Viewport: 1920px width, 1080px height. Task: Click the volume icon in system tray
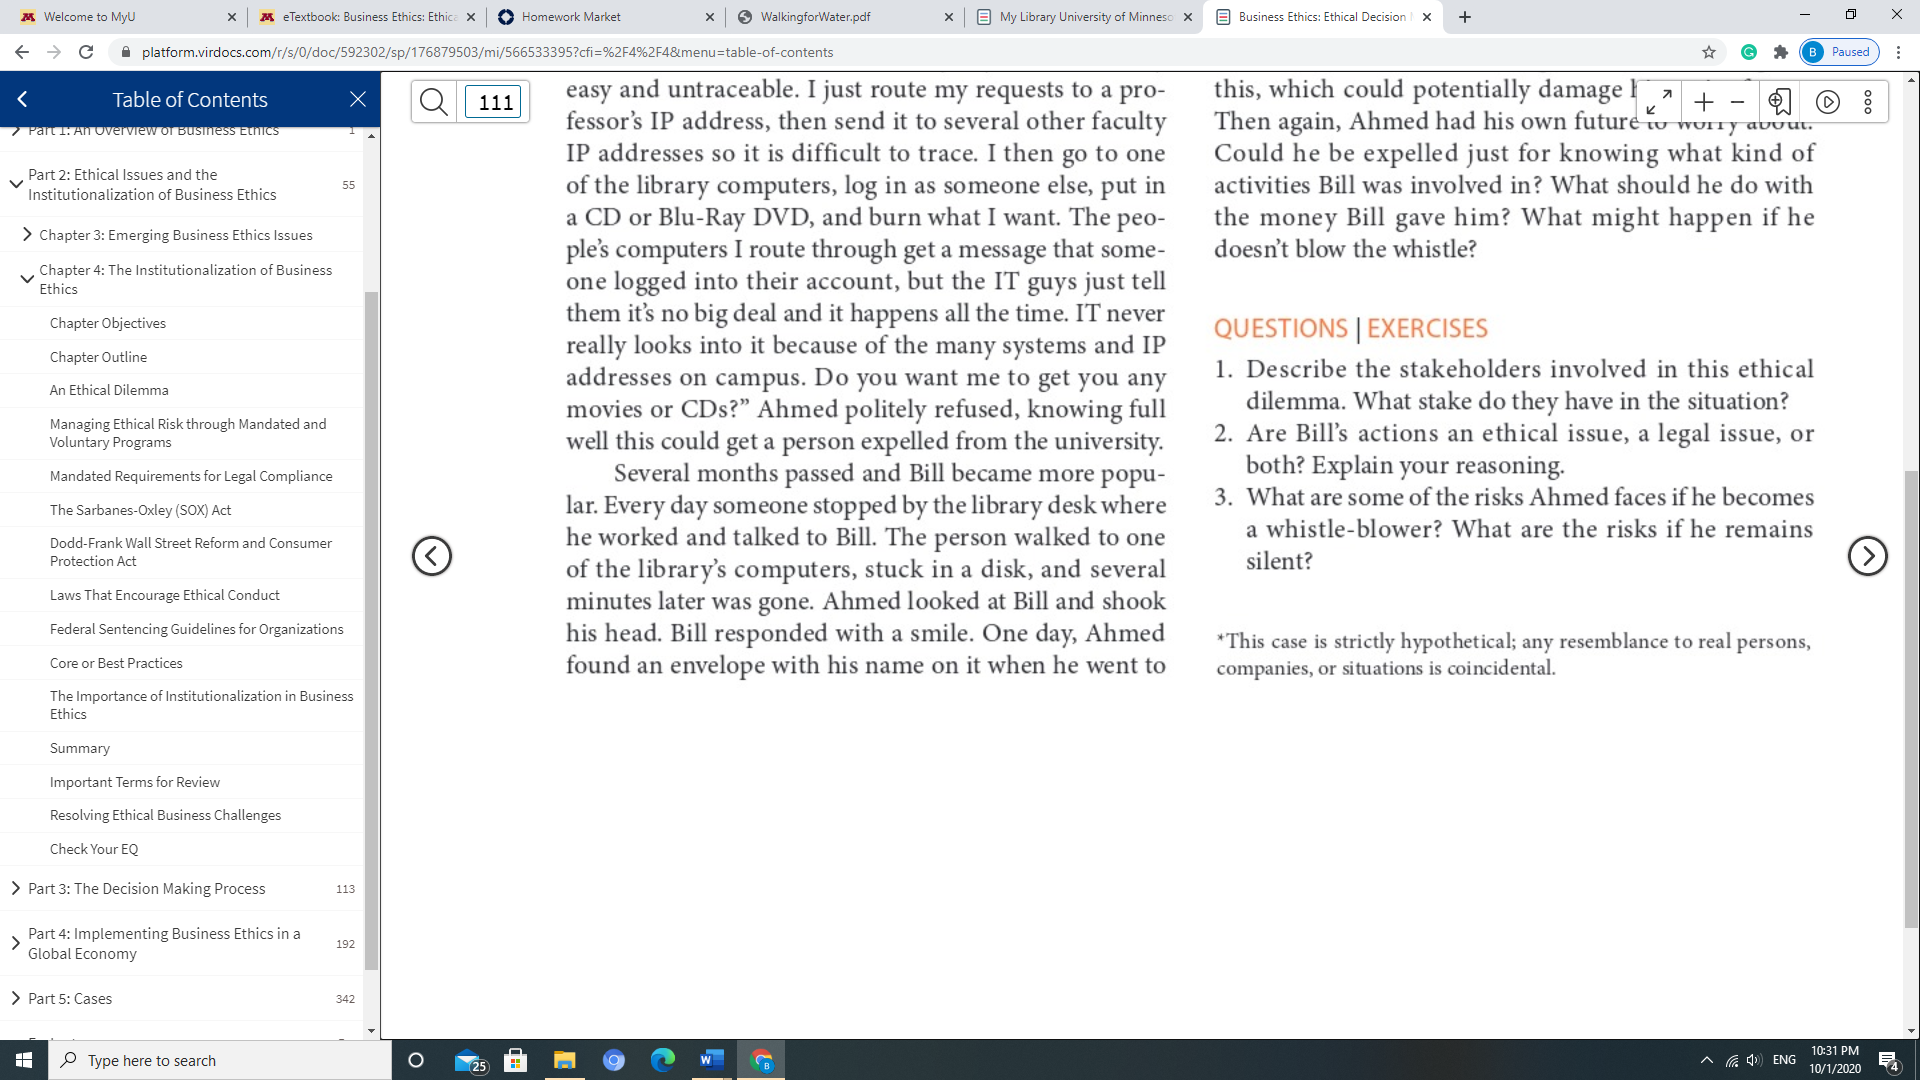[x=1755, y=1060]
